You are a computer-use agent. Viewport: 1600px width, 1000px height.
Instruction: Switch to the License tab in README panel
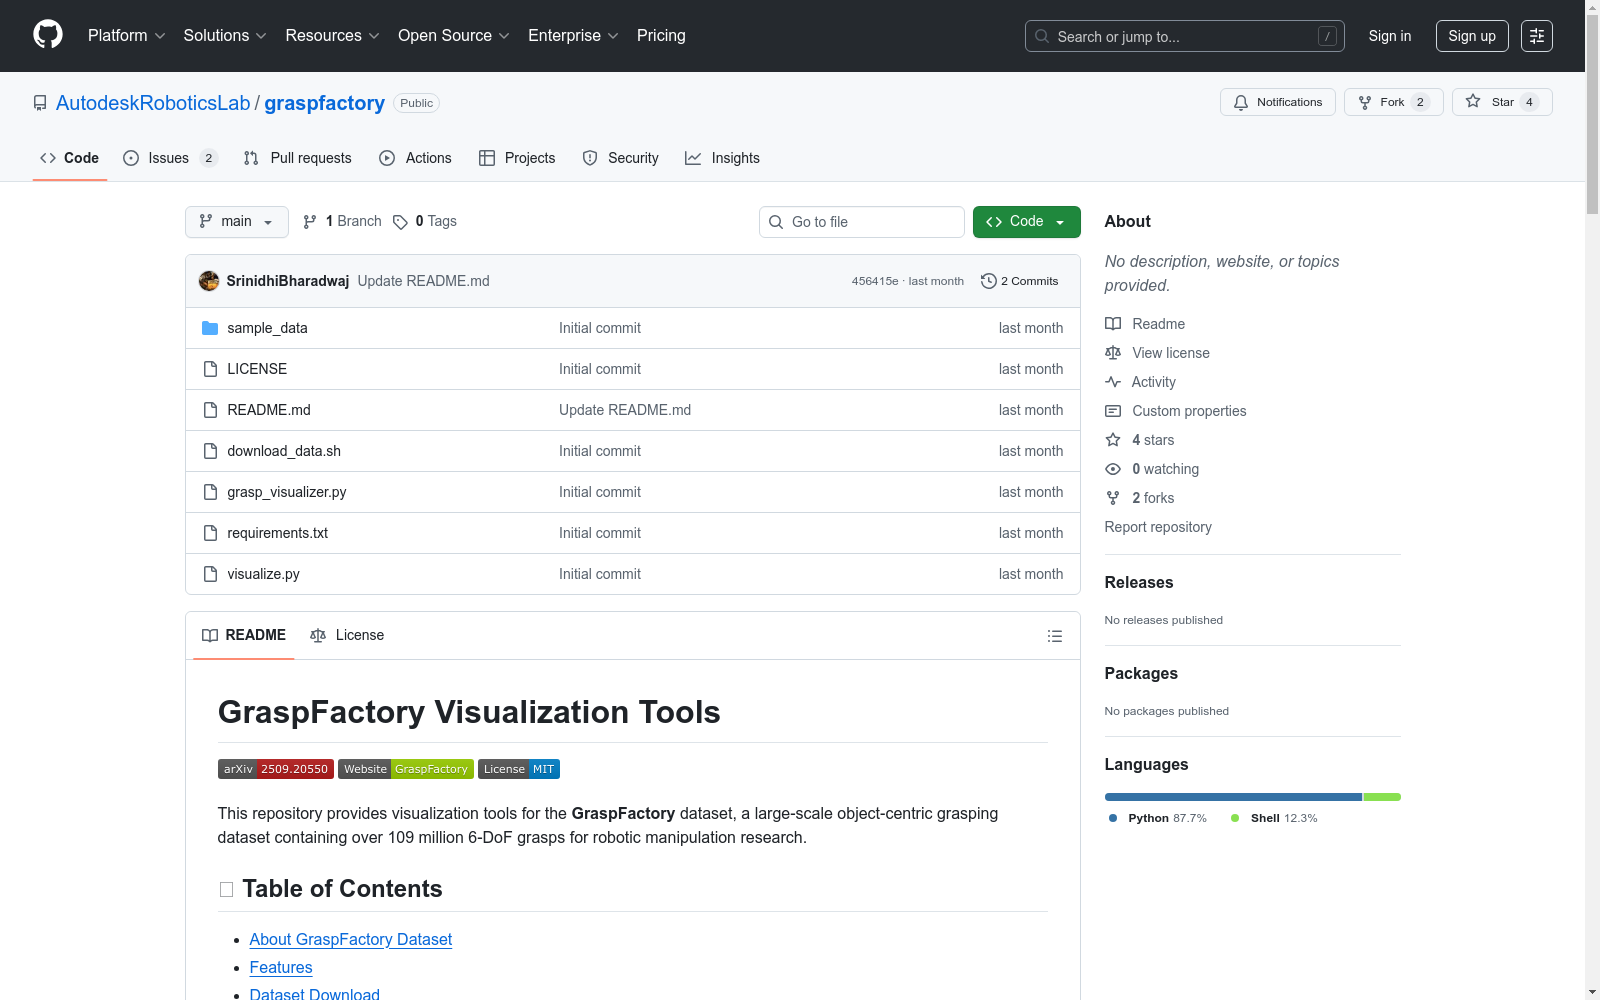pos(347,636)
